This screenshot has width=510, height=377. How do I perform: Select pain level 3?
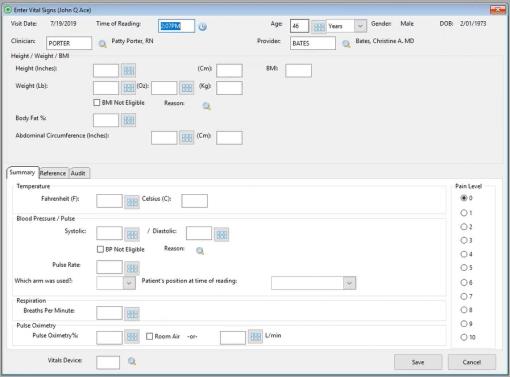tap(464, 240)
